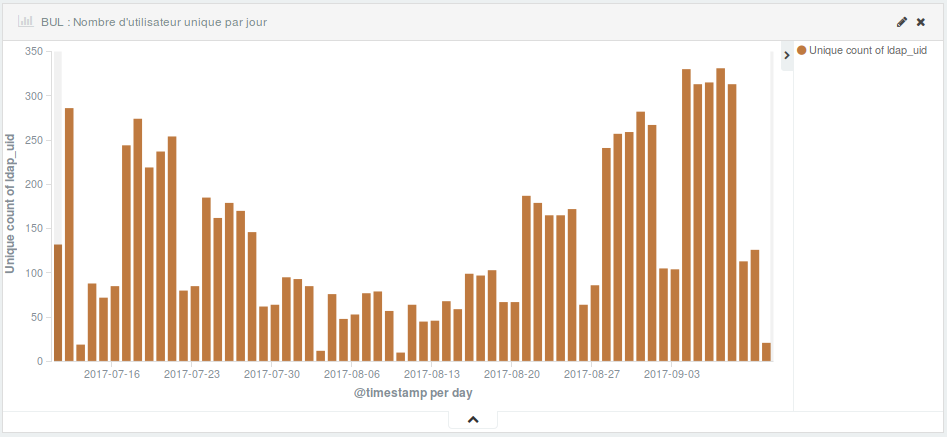Viewport: 947px width, 437px height.
Task: Toggle the 'Unique count of ldap_uid' legend entry
Action: (x=867, y=50)
